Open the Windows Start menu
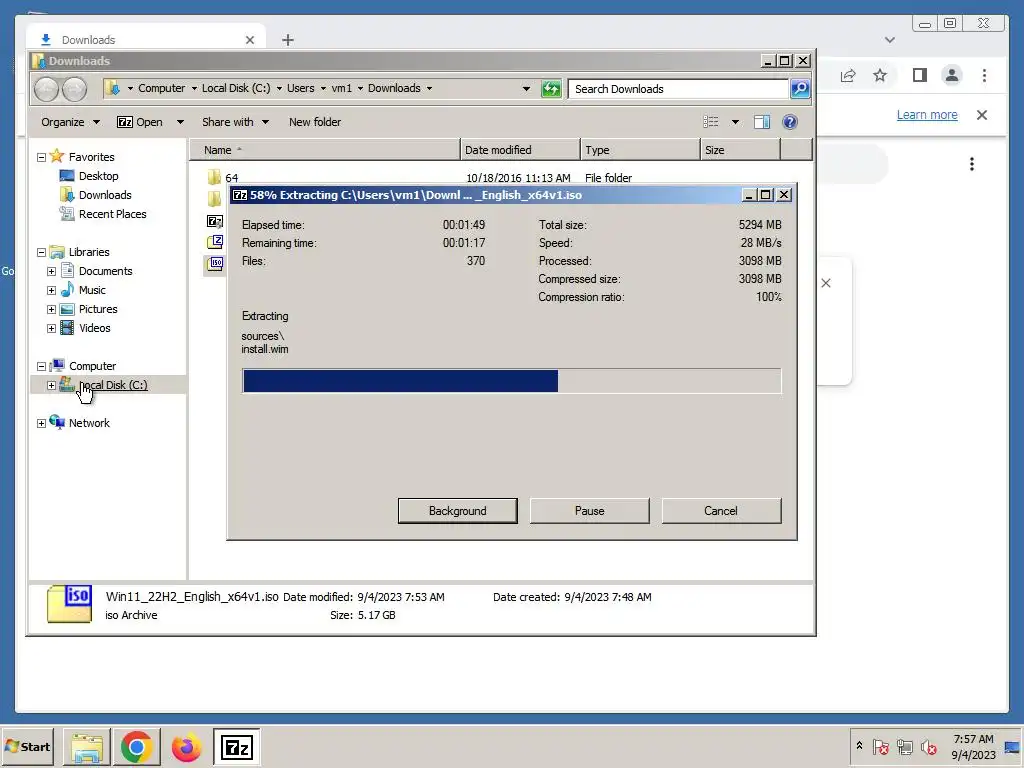The image size is (1024, 768). (27, 746)
